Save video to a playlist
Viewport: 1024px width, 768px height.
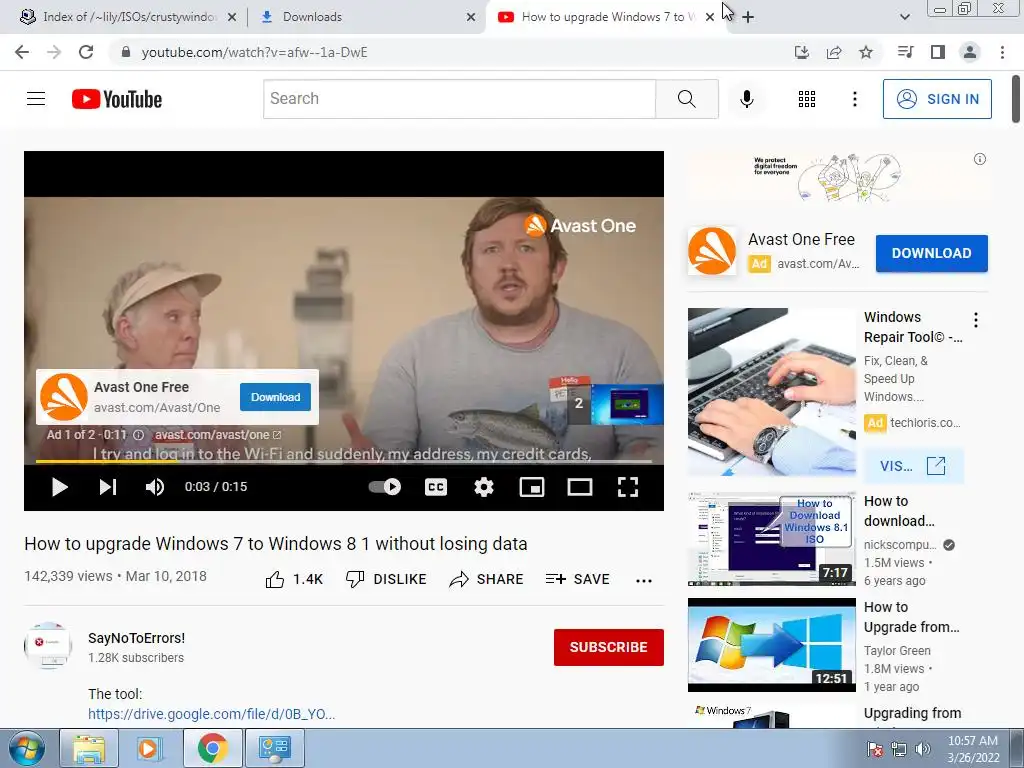[x=577, y=579]
